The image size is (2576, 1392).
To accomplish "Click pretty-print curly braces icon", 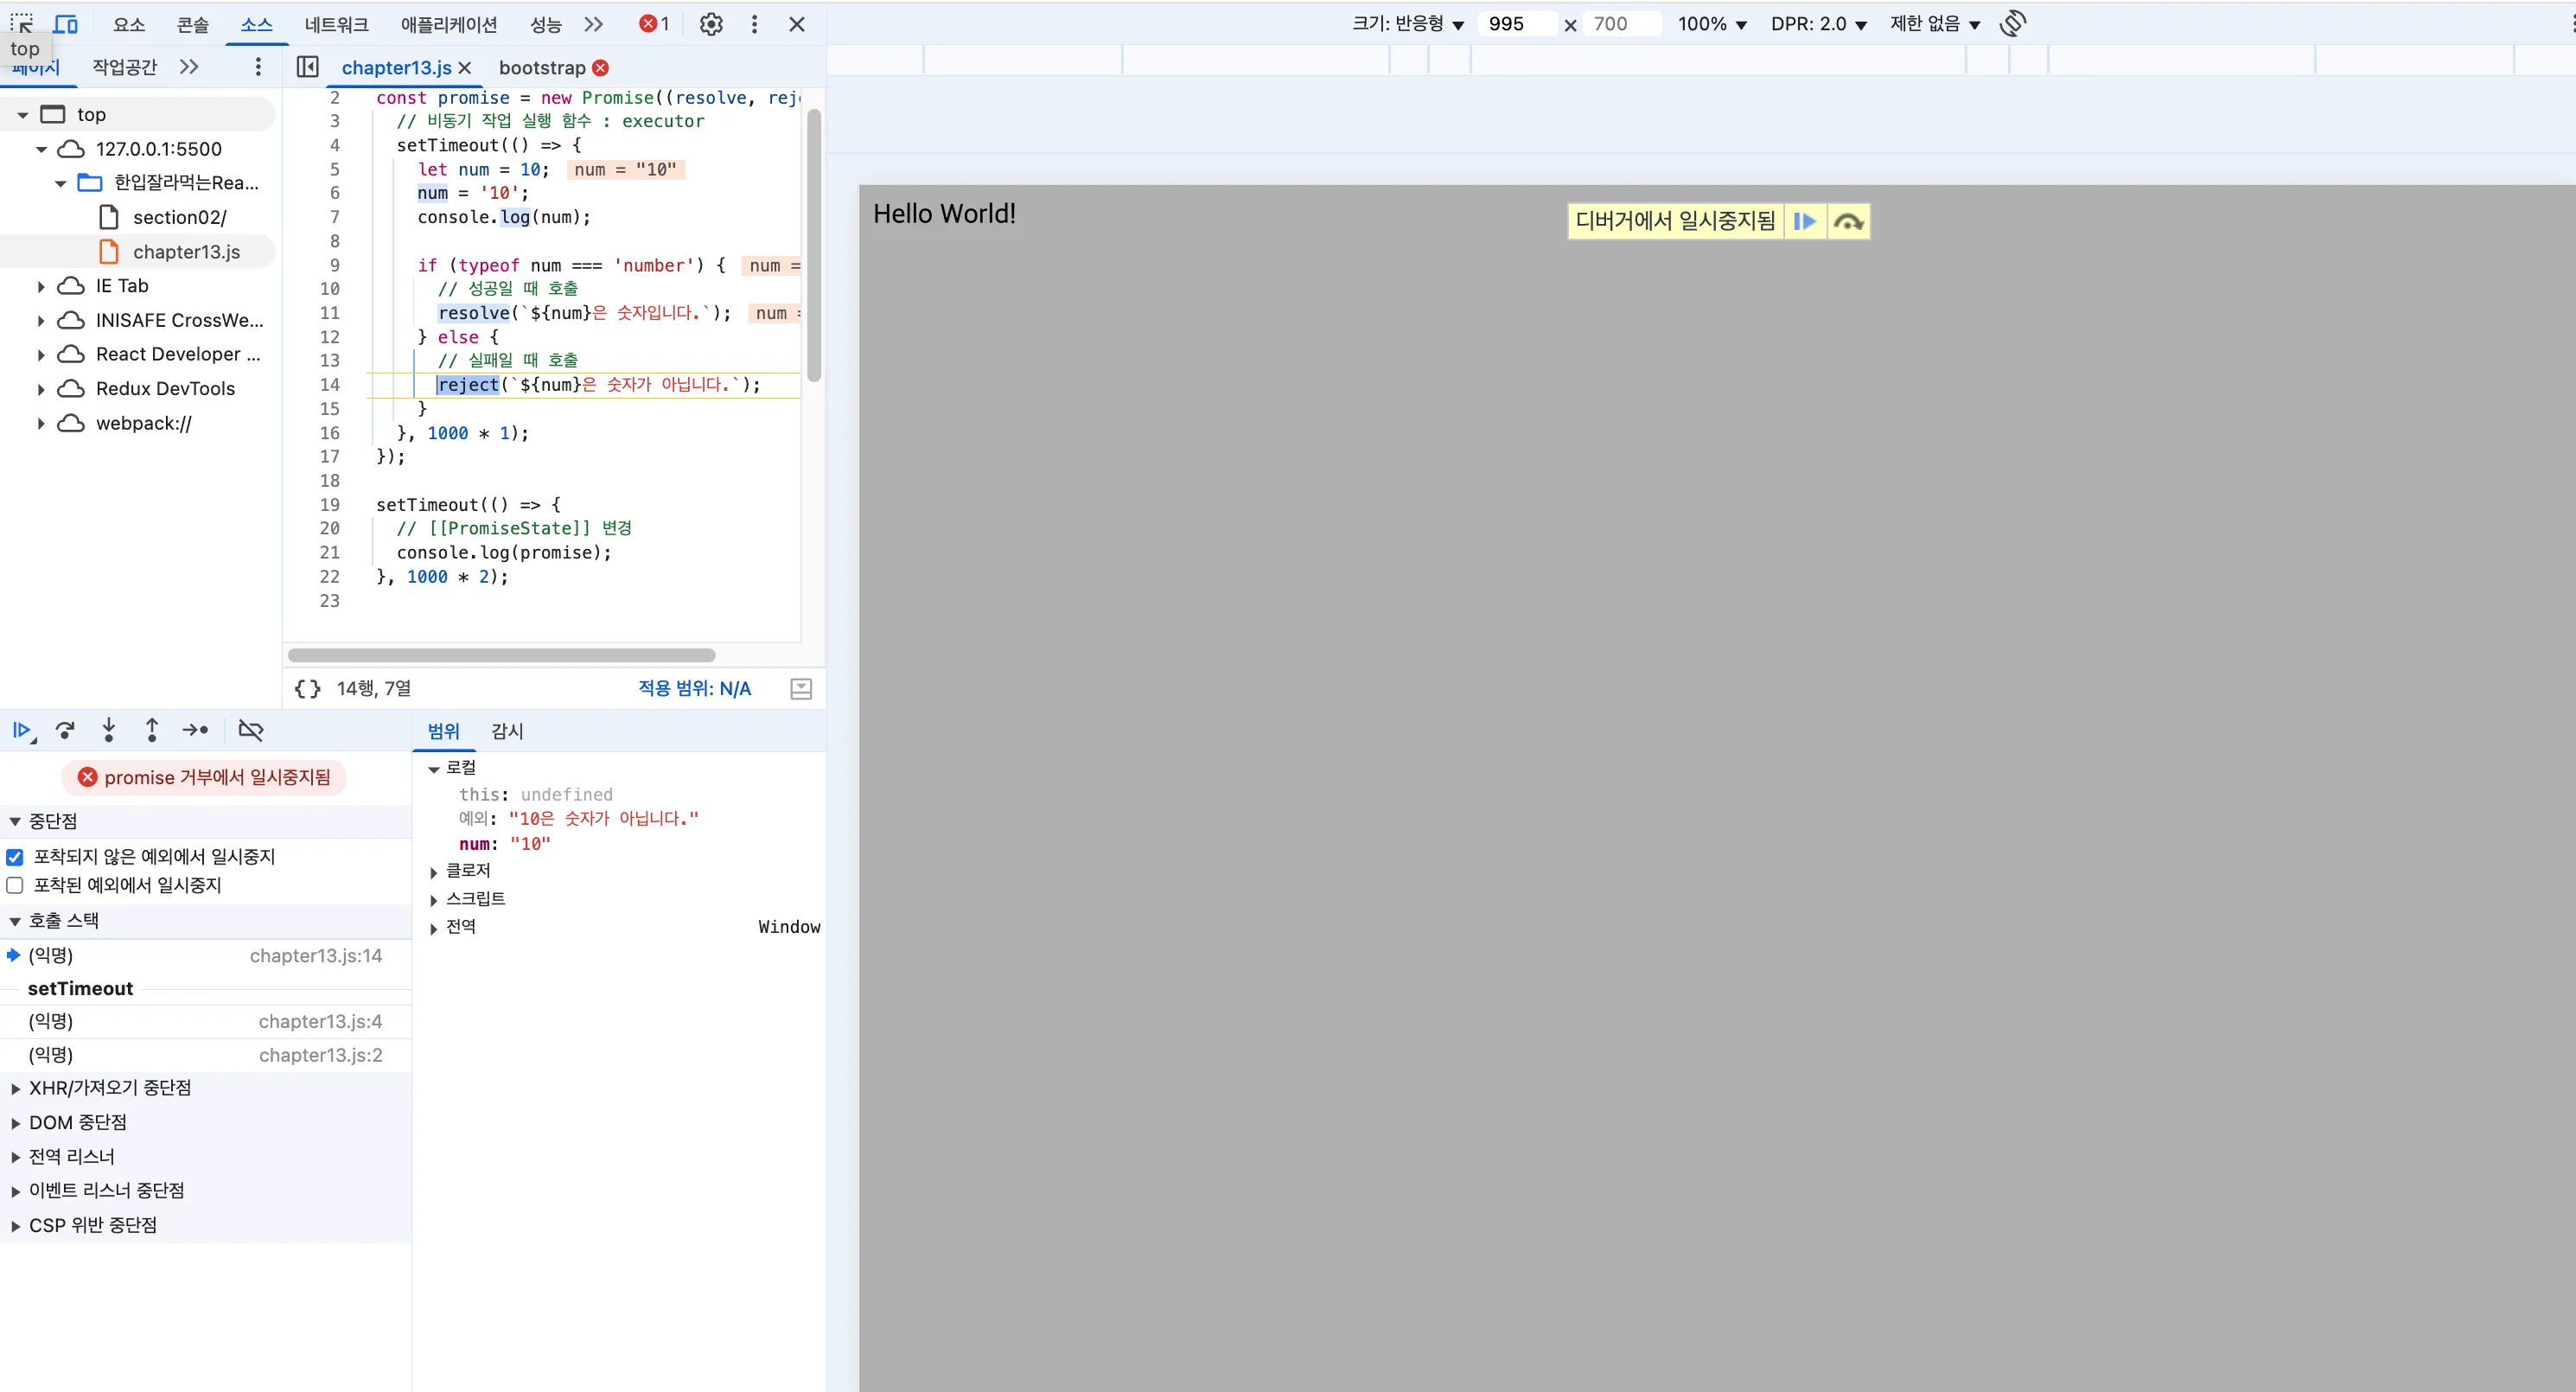I will click(x=308, y=689).
